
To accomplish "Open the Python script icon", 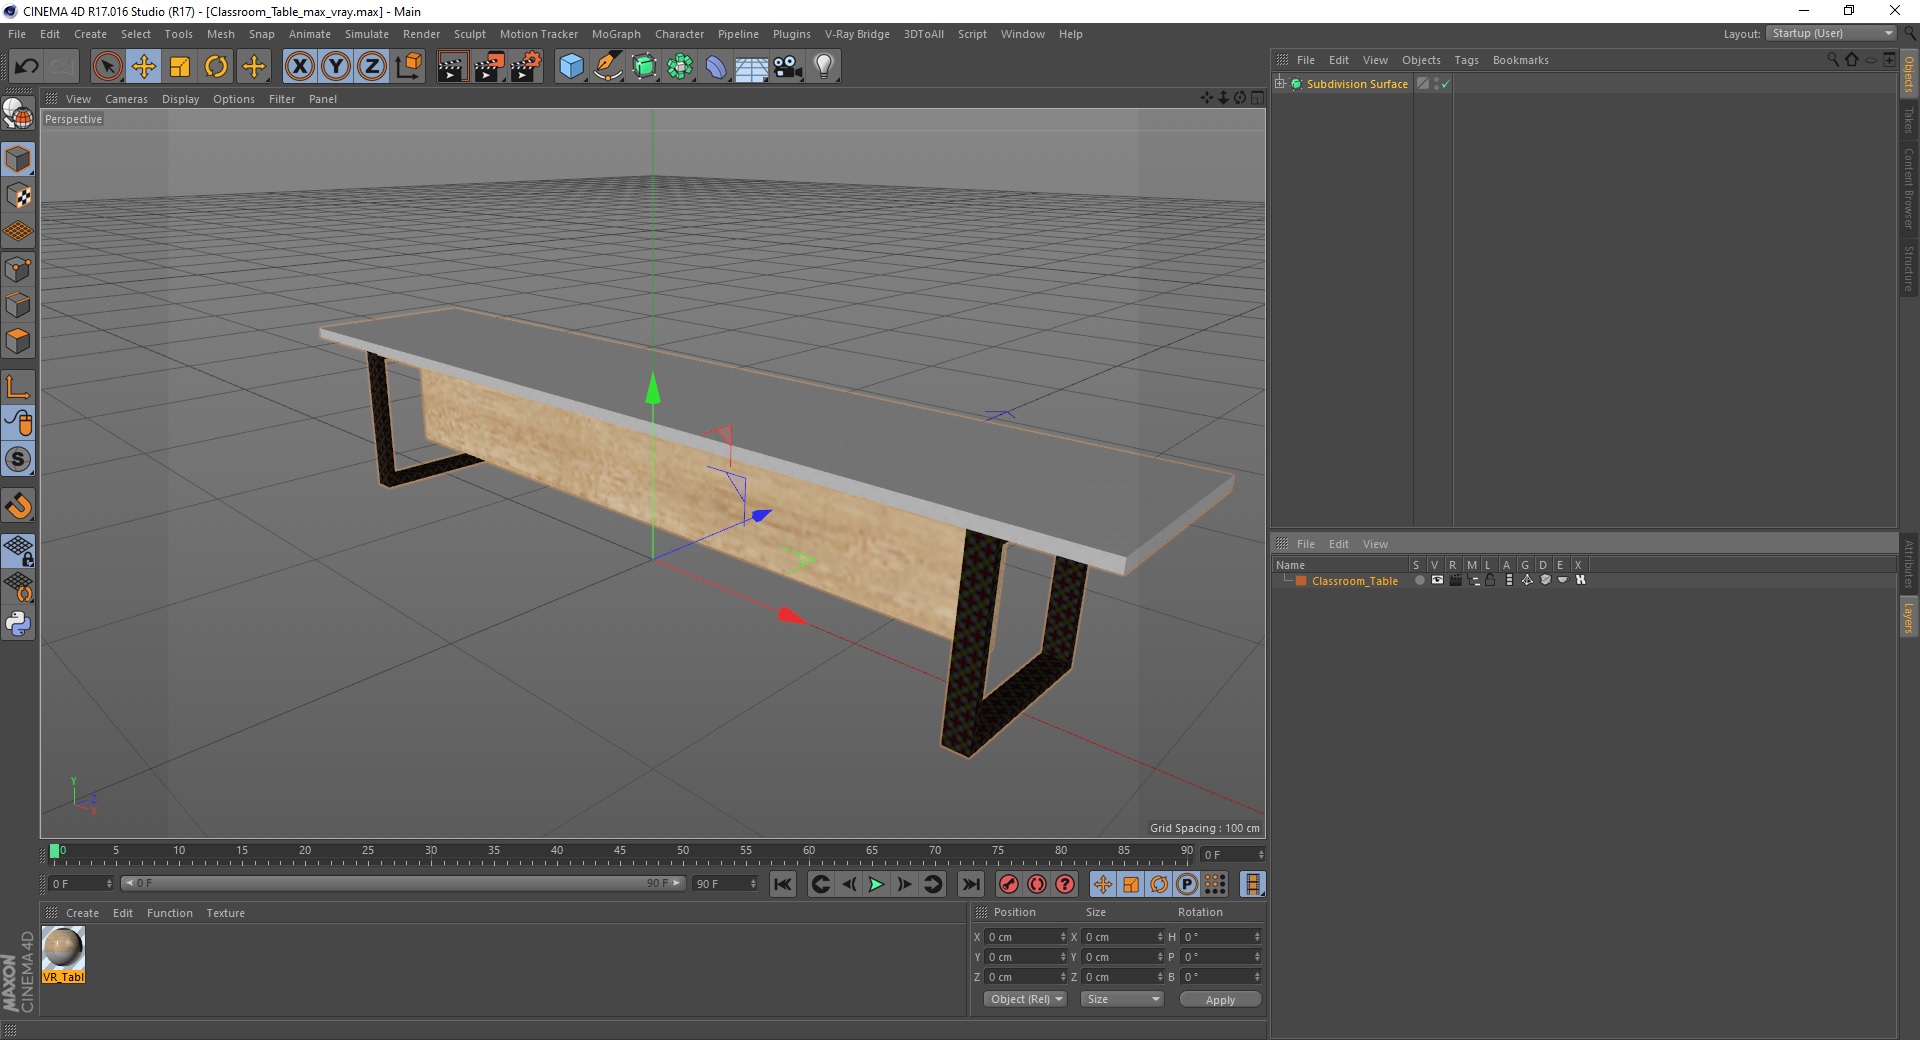I will point(18,624).
